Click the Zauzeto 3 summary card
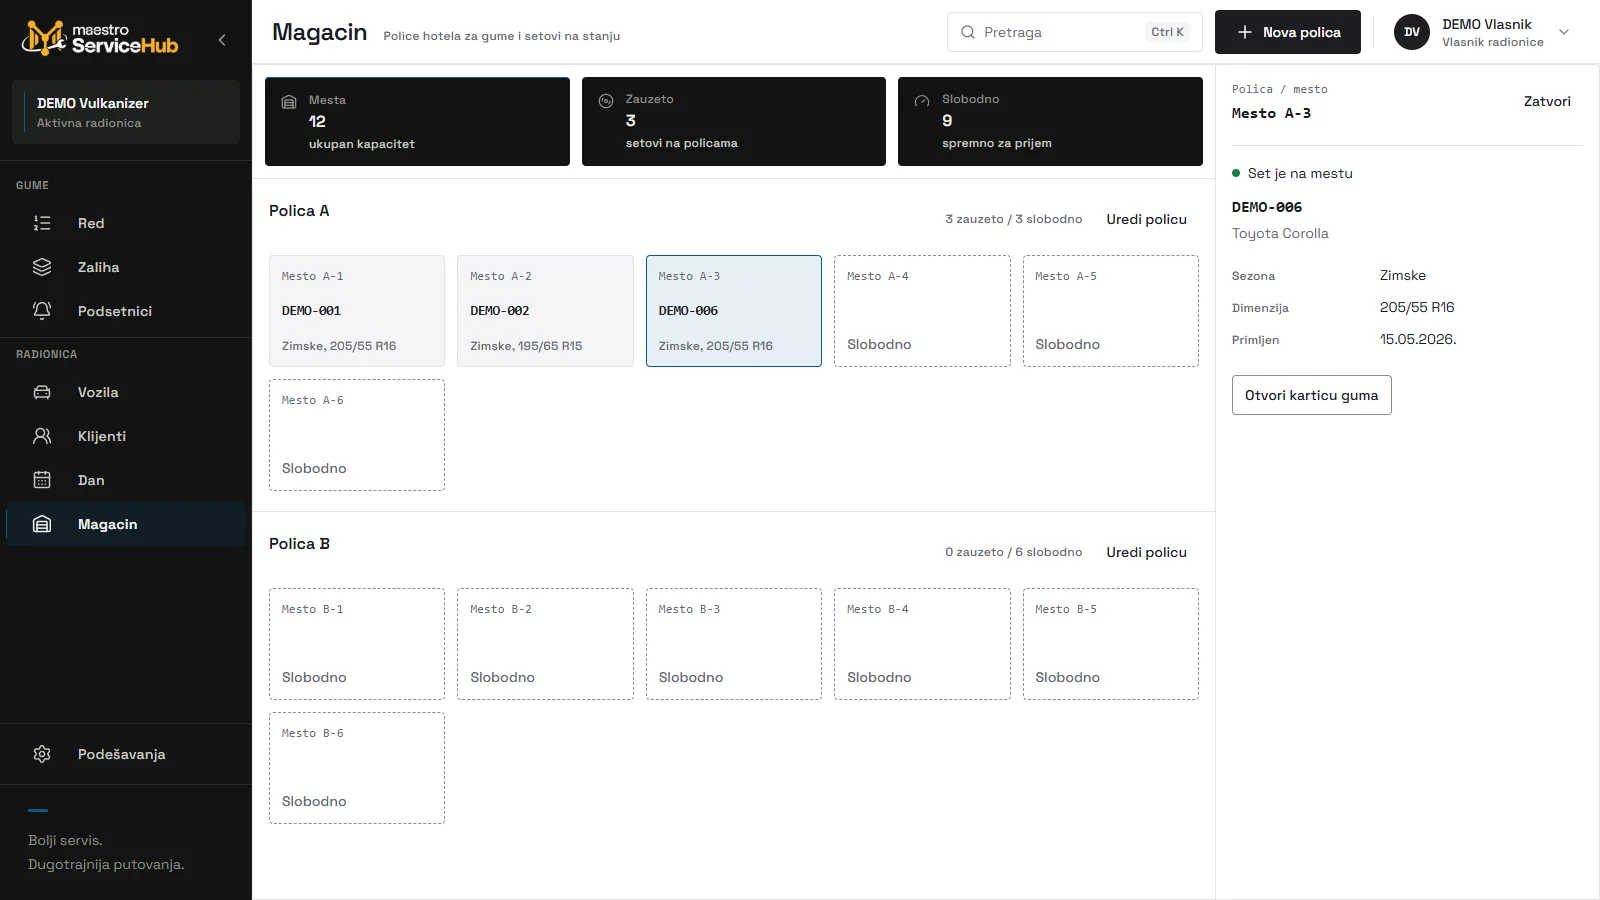 (x=734, y=121)
